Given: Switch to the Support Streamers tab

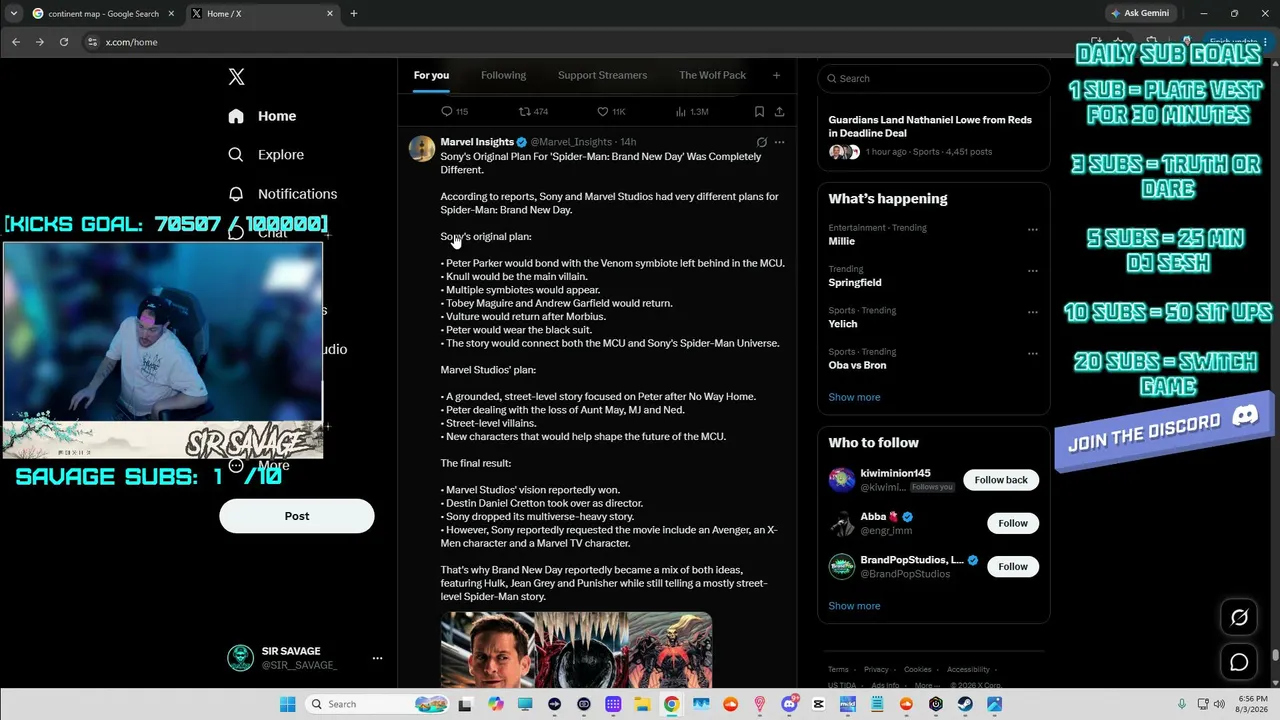Looking at the screenshot, I should pos(602,75).
